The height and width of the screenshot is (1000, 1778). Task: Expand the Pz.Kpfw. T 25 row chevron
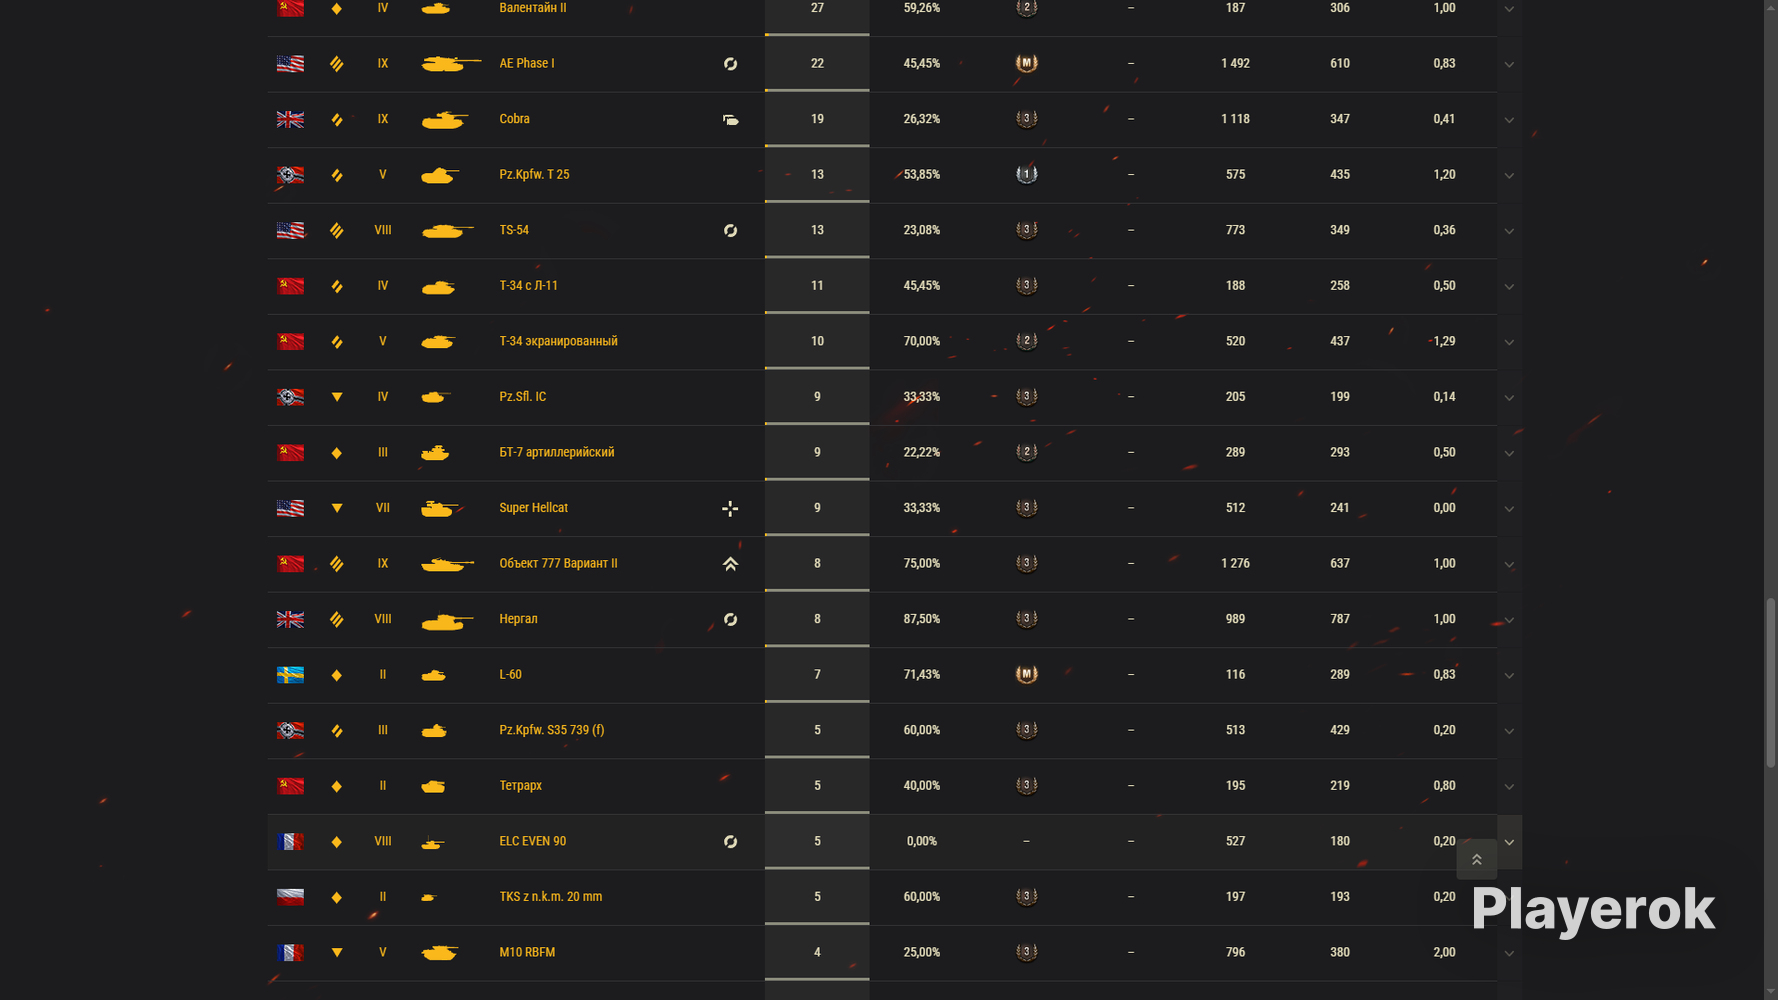click(x=1509, y=176)
